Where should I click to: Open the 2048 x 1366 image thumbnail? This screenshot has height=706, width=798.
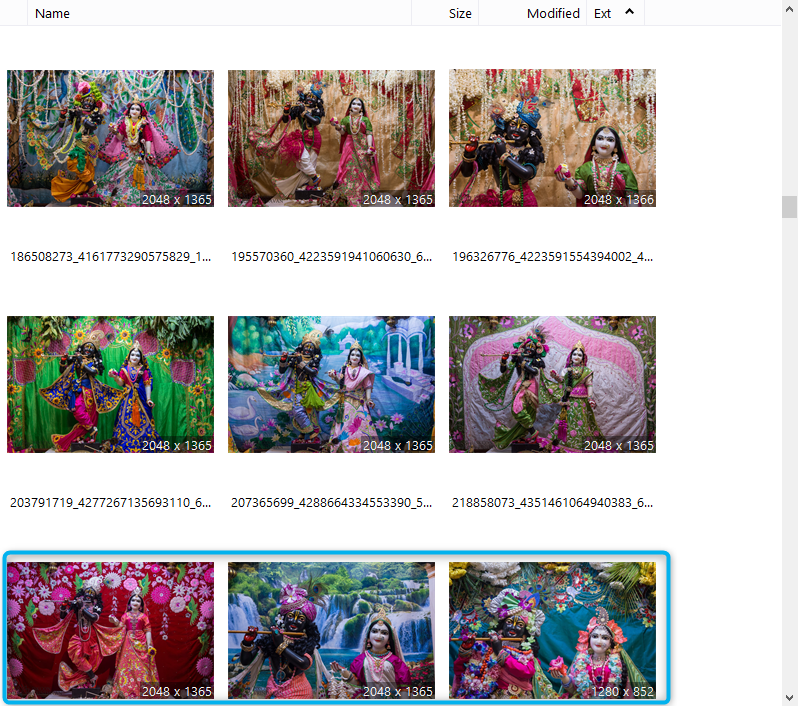point(552,138)
